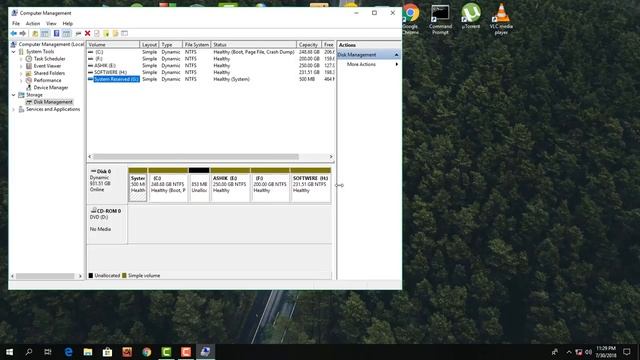640x360 pixels.
Task: Open Microsoft Edge from the taskbar
Action: [68, 351]
